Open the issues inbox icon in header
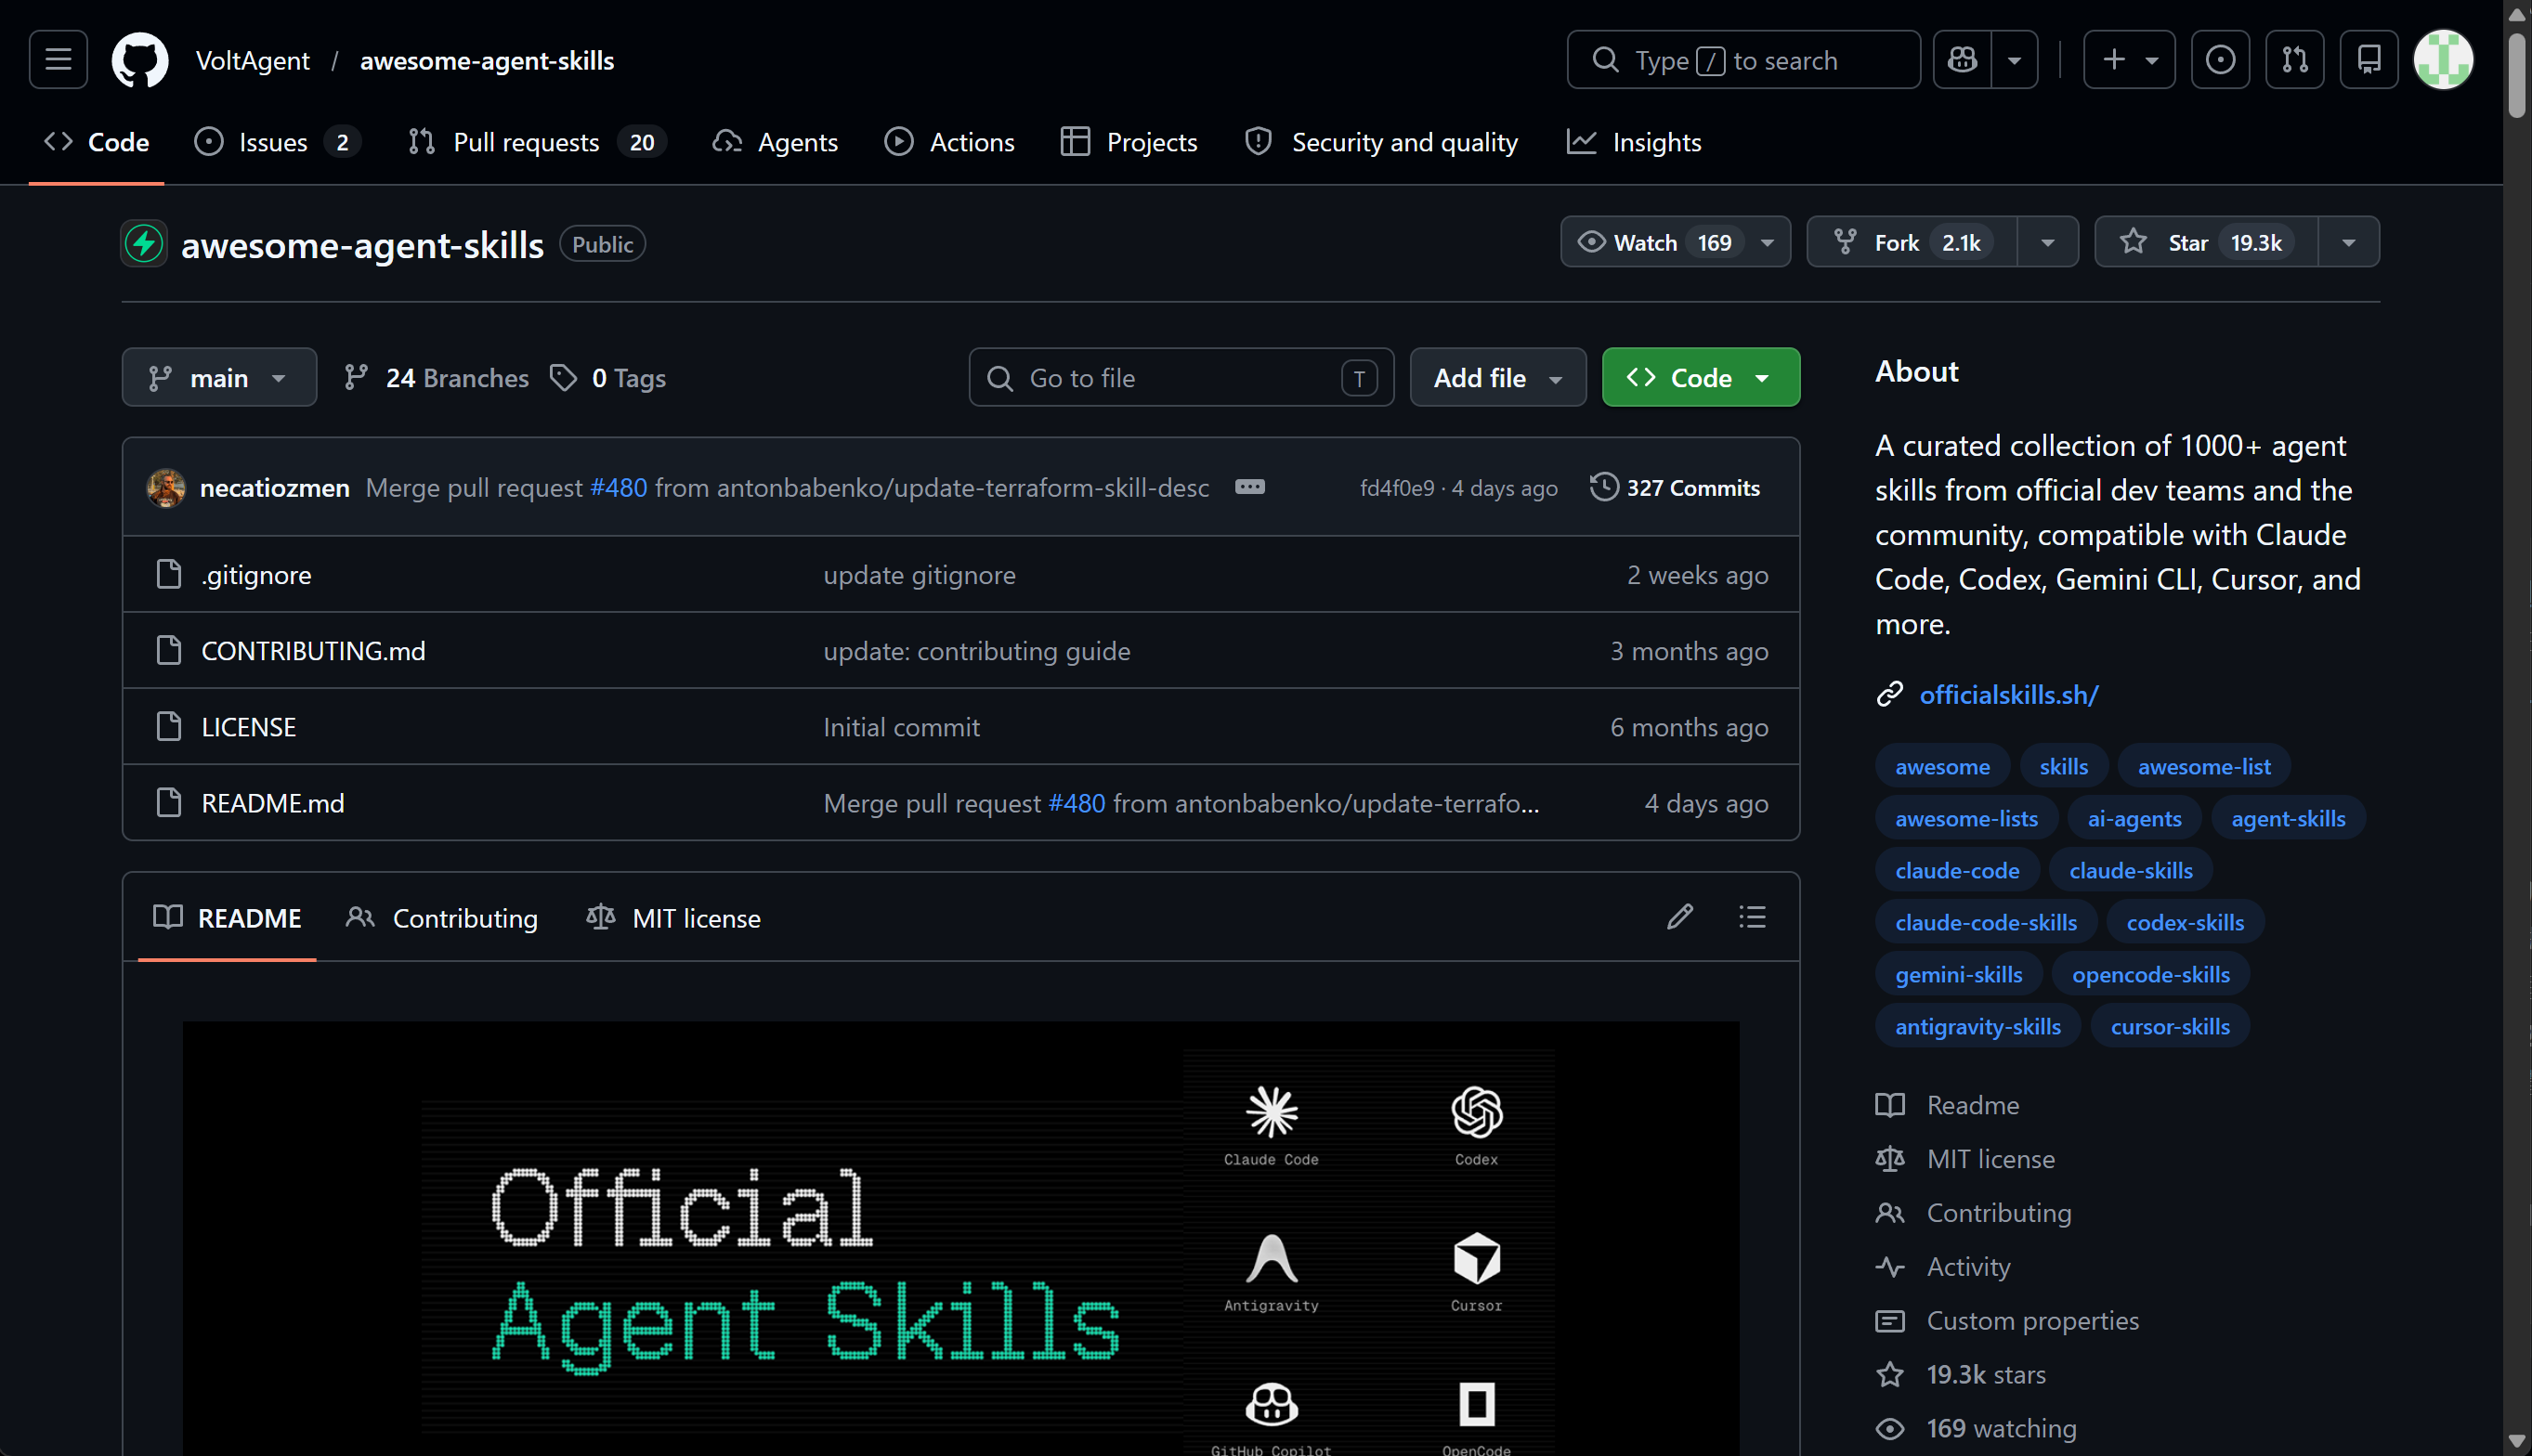 point(2220,60)
